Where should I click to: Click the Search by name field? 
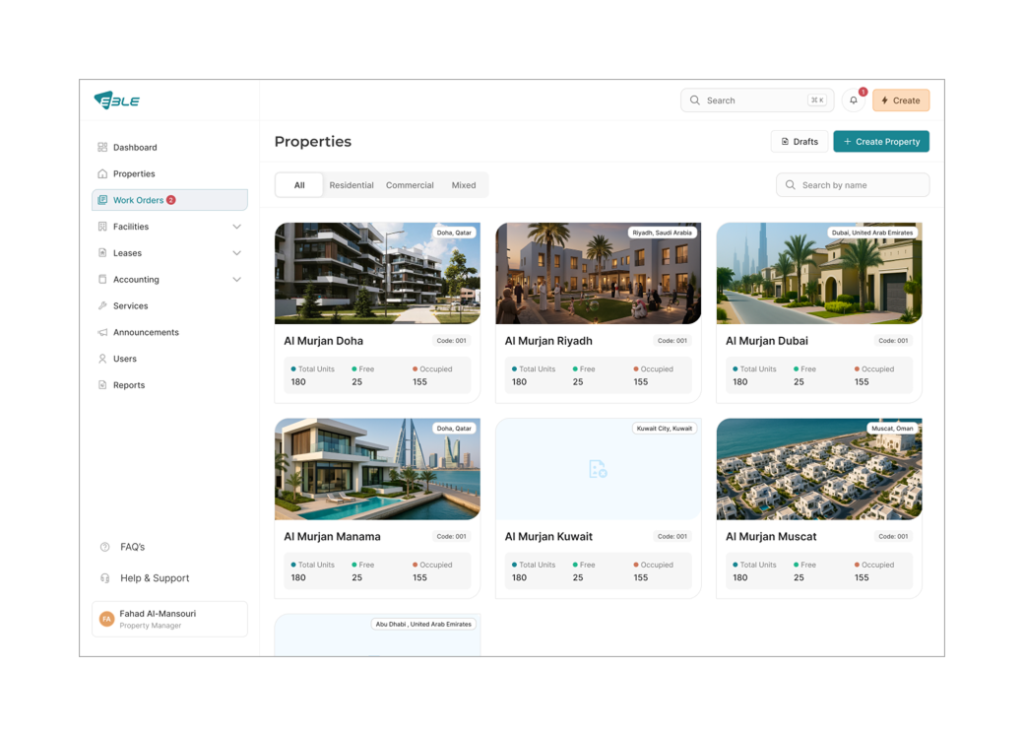[x=853, y=185]
